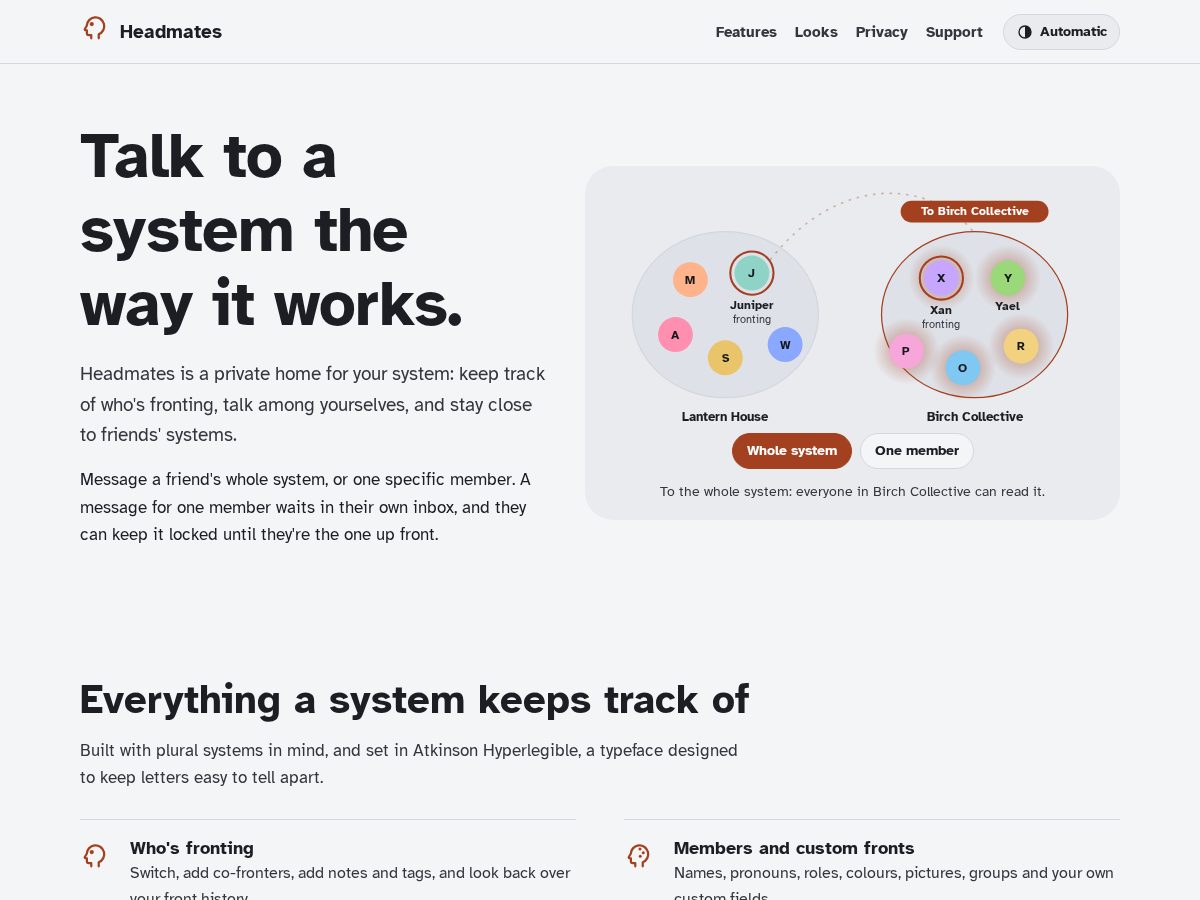Image resolution: width=1200 pixels, height=900 pixels.
Task: Choose the Whole system option
Action: pos(792,451)
